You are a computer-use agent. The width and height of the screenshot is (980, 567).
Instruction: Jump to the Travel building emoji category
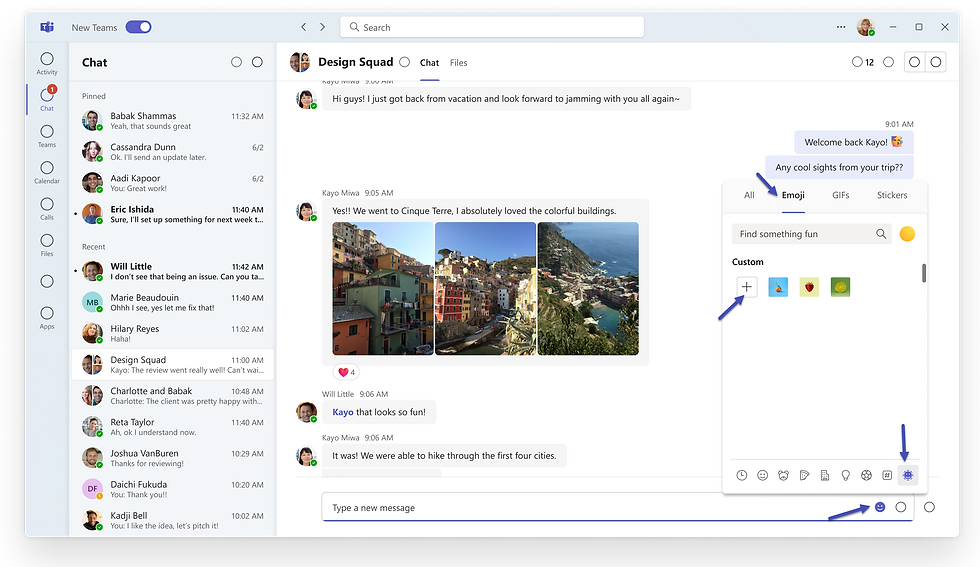[x=825, y=475]
